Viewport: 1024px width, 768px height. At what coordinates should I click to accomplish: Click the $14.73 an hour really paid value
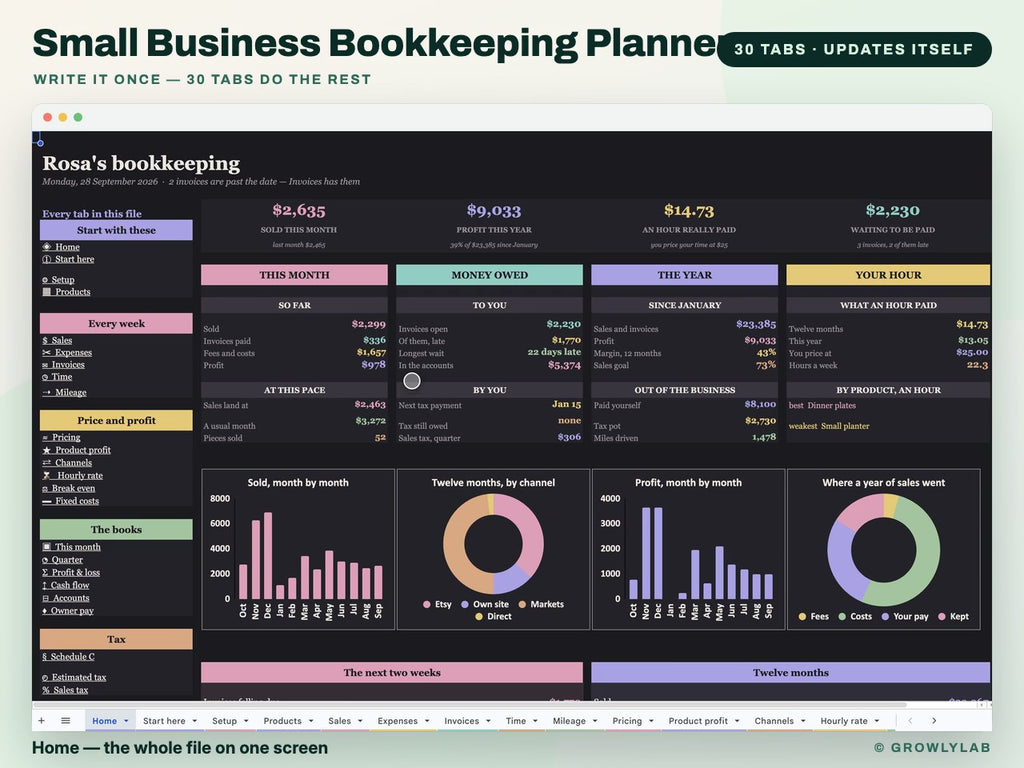click(689, 210)
